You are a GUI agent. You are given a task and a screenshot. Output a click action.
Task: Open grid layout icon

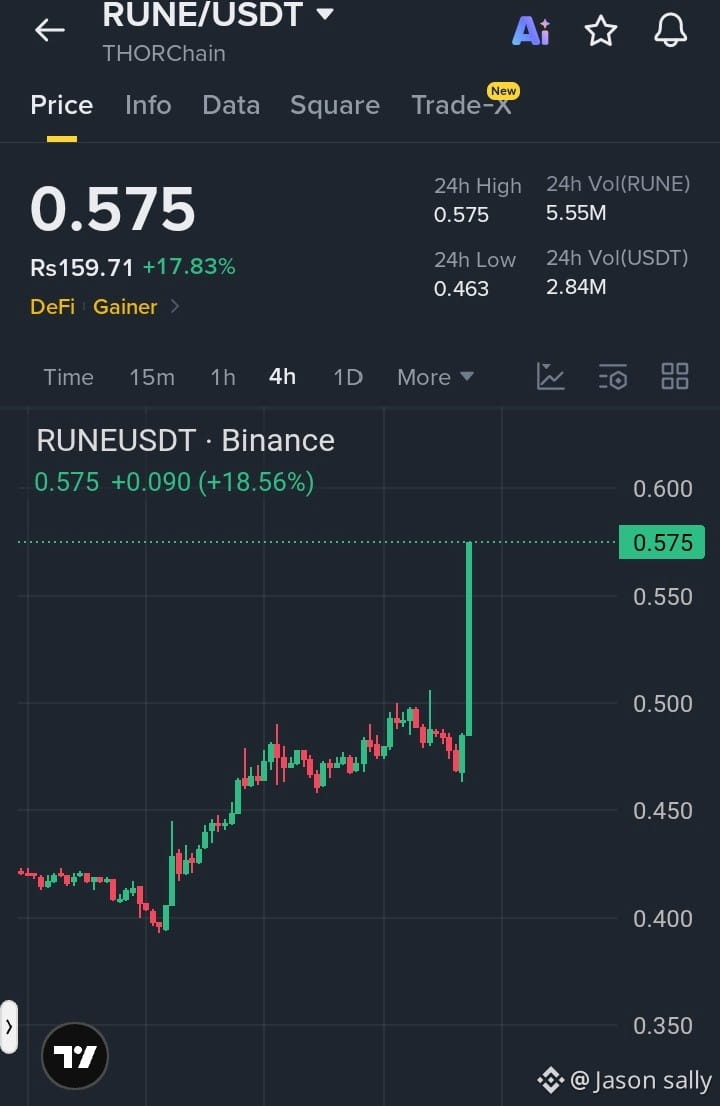point(675,377)
